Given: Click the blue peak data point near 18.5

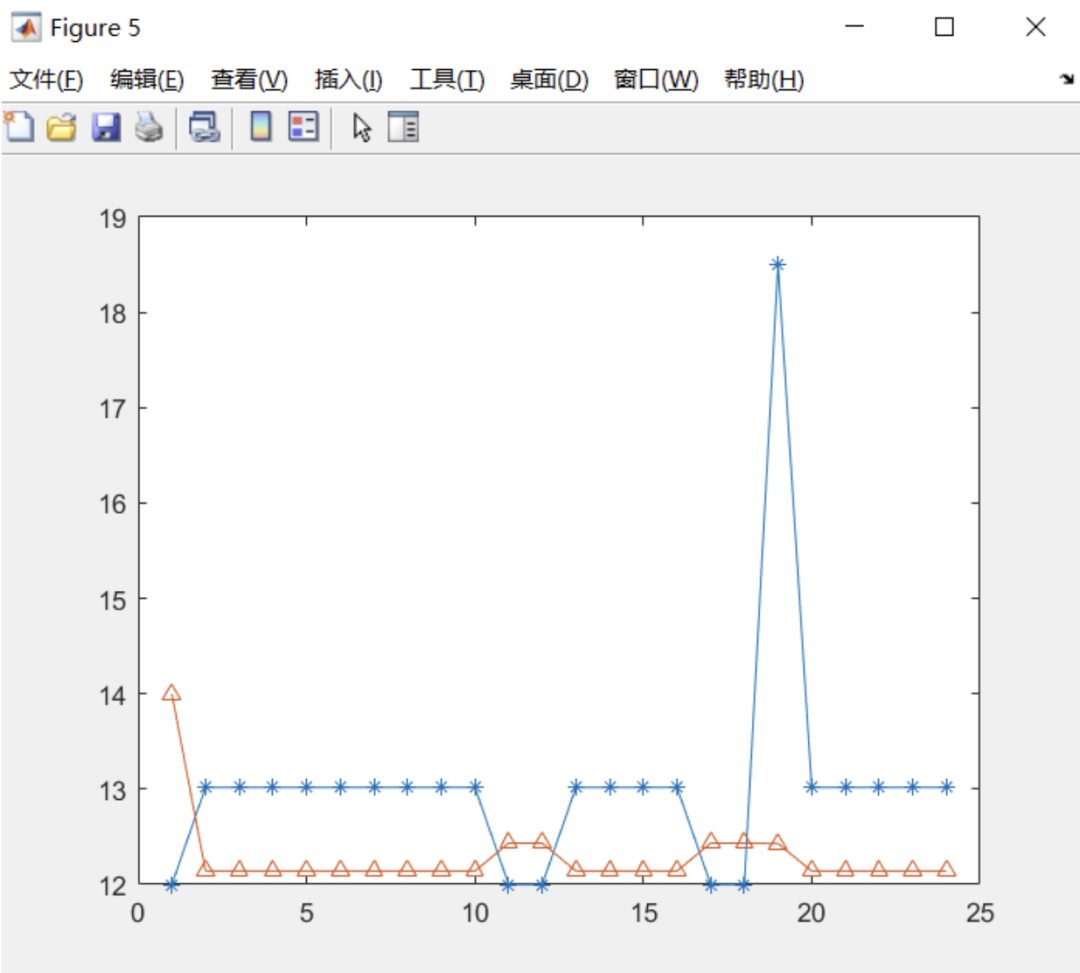Looking at the screenshot, I should pos(778,264).
